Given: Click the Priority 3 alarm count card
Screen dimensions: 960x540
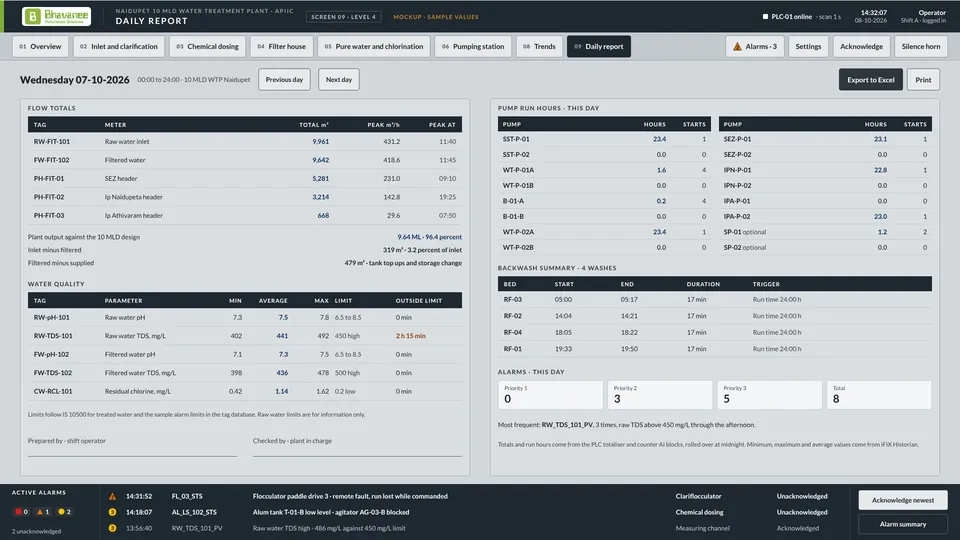Looking at the screenshot, I should [x=770, y=395].
